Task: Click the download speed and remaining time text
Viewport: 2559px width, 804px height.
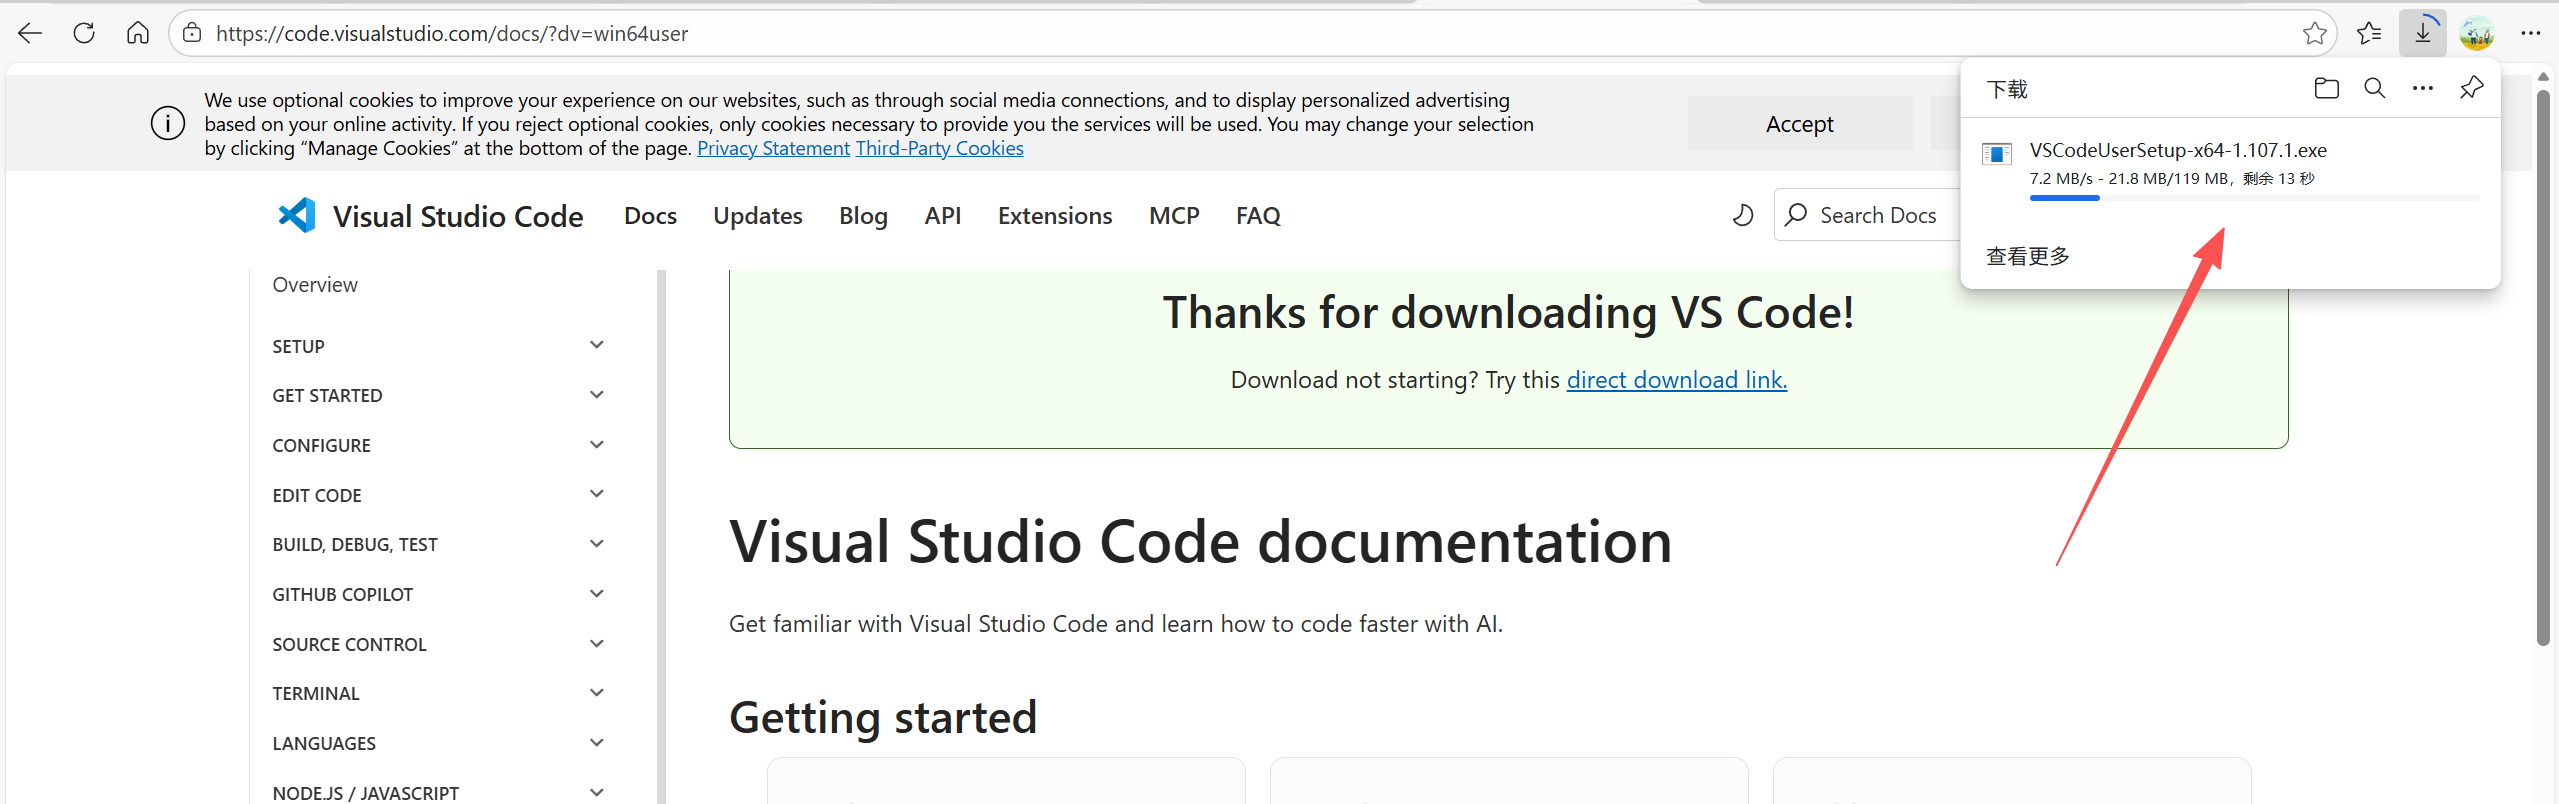Action: [x=2172, y=178]
